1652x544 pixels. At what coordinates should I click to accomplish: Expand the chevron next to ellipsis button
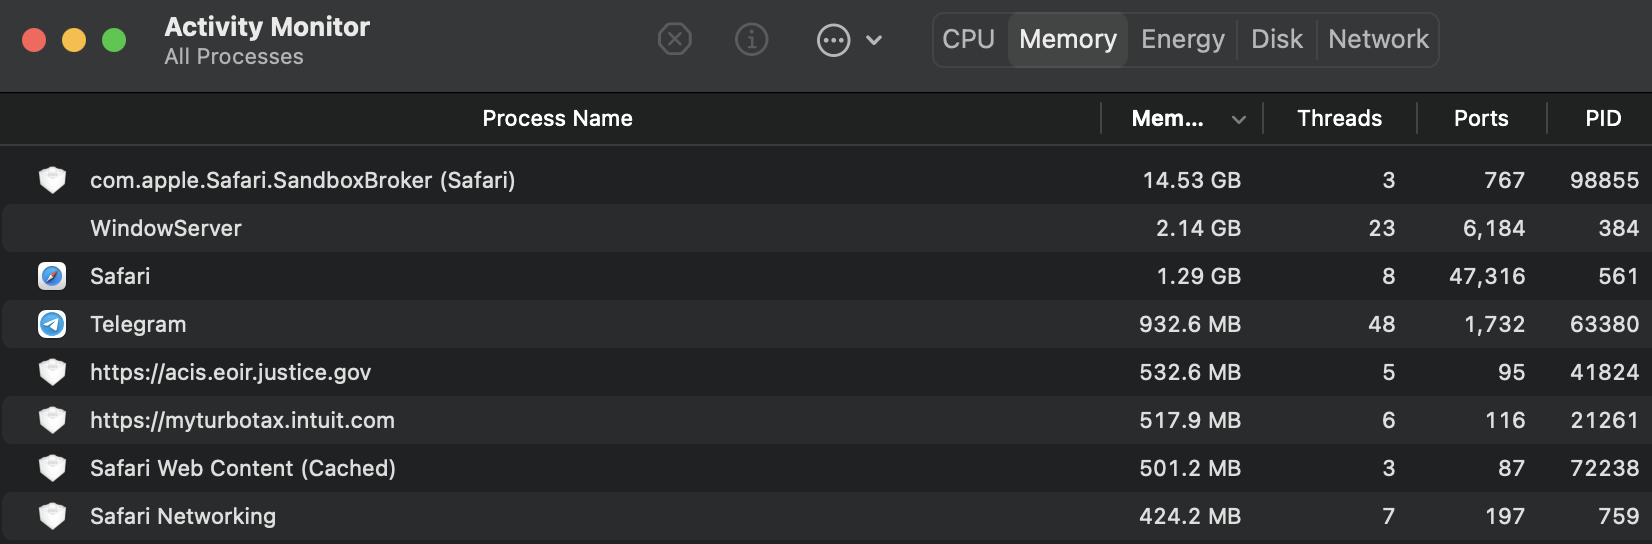pos(874,40)
